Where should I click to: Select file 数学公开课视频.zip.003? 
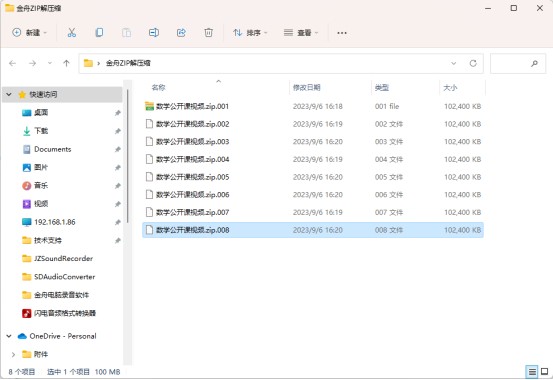pyautogui.click(x=193, y=141)
